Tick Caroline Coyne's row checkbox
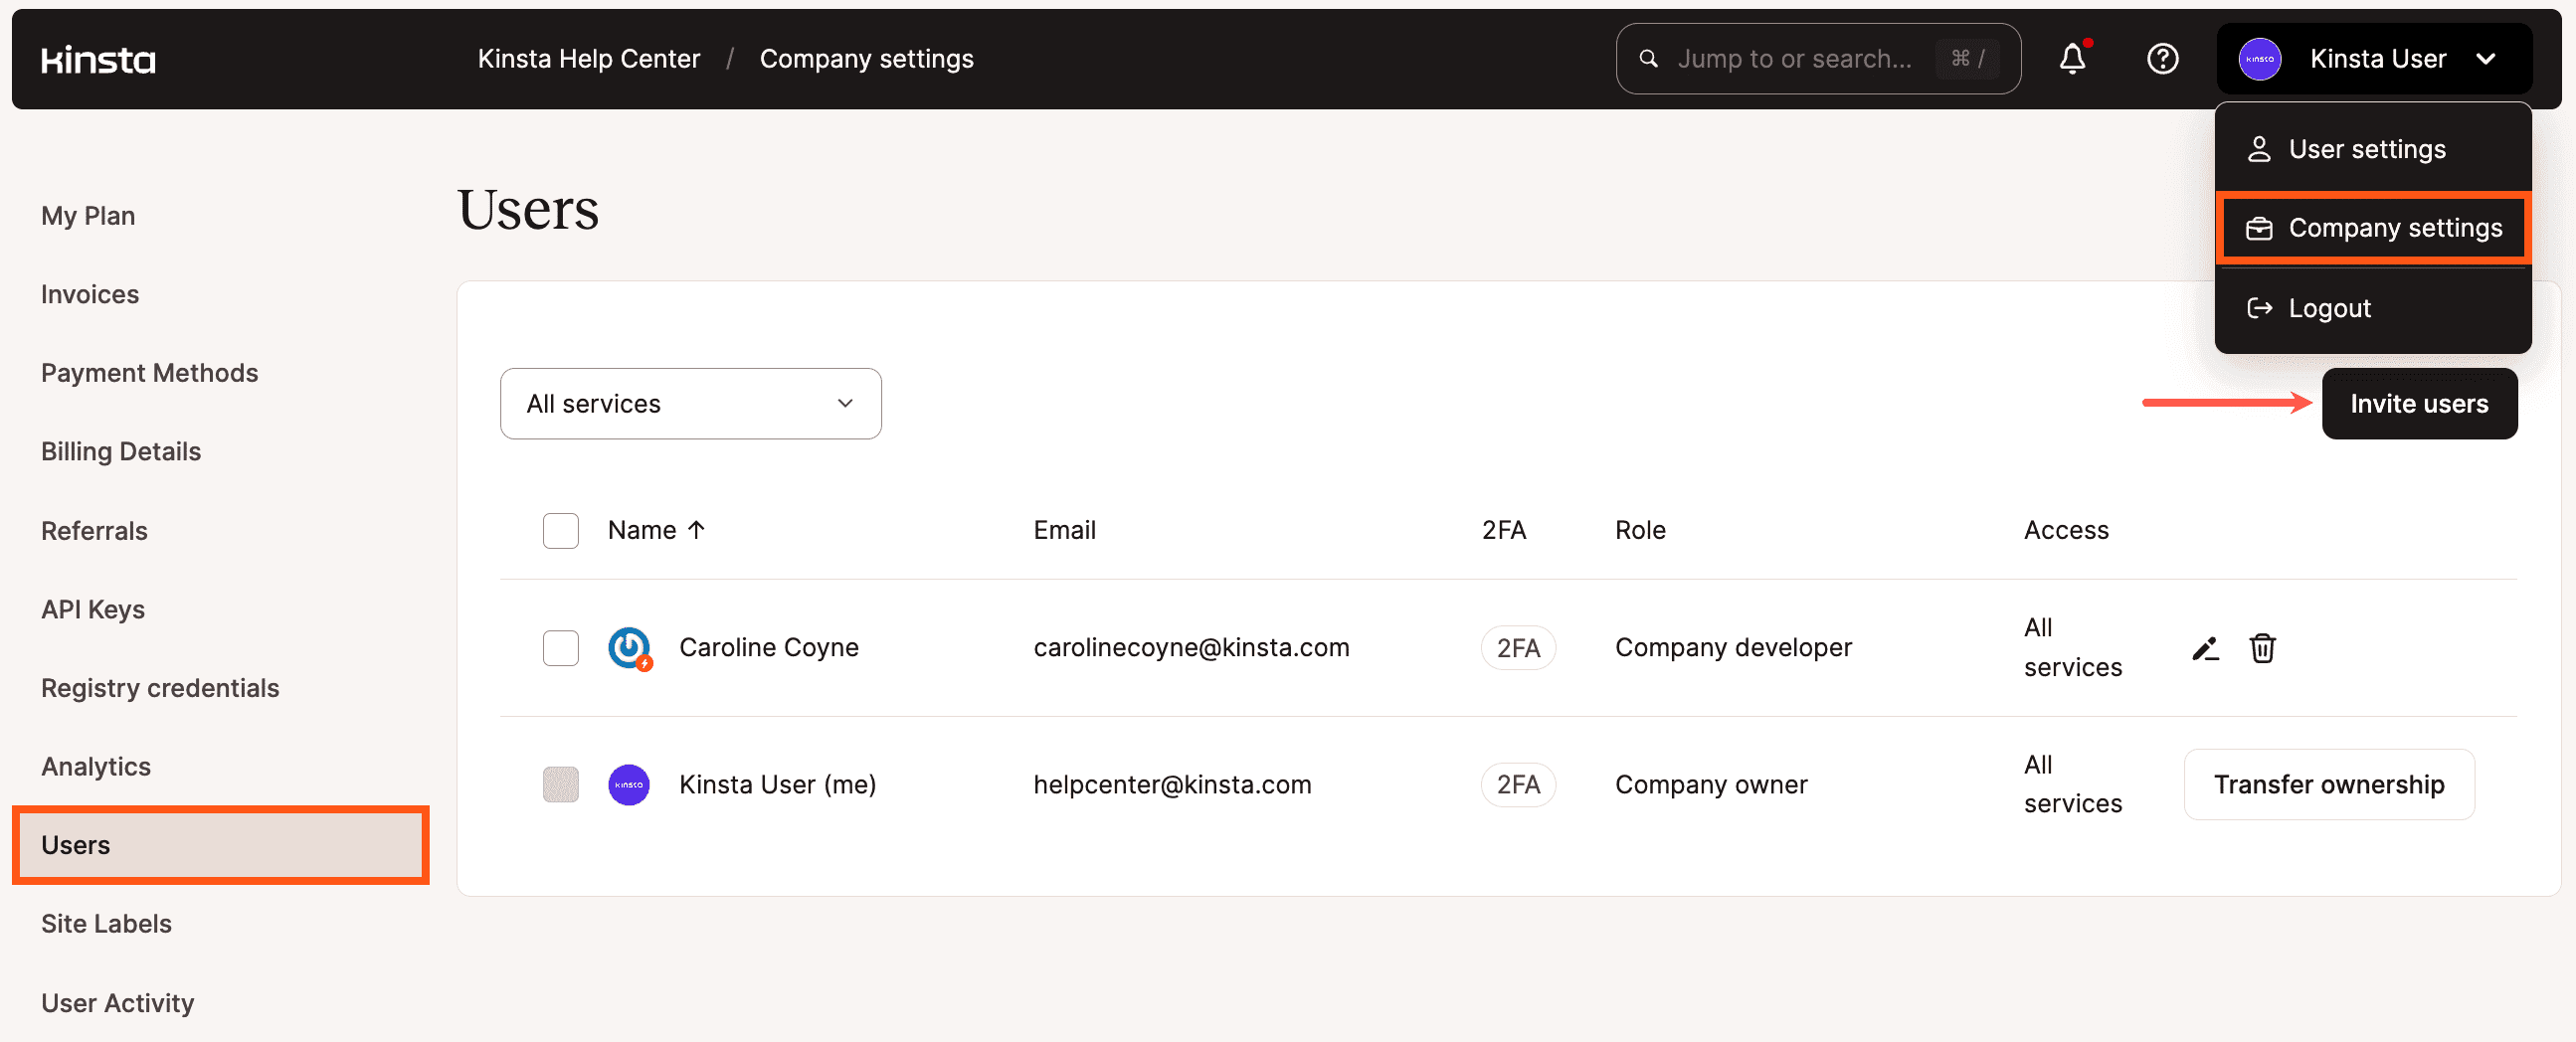Image resolution: width=2576 pixels, height=1042 pixels. coord(560,648)
